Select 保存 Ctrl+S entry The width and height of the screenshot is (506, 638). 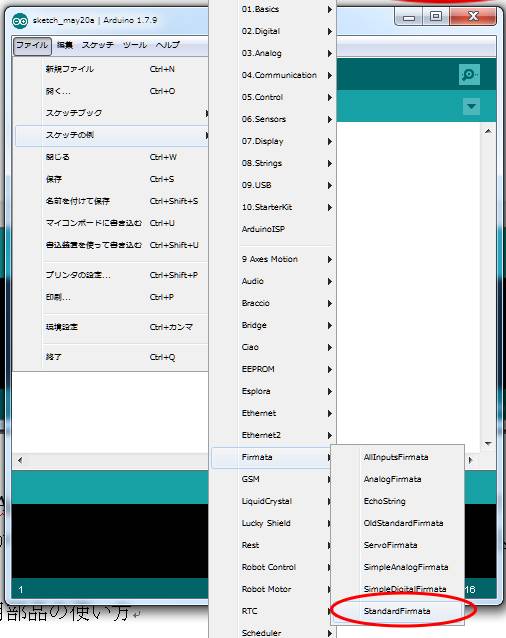click(111, 179)
